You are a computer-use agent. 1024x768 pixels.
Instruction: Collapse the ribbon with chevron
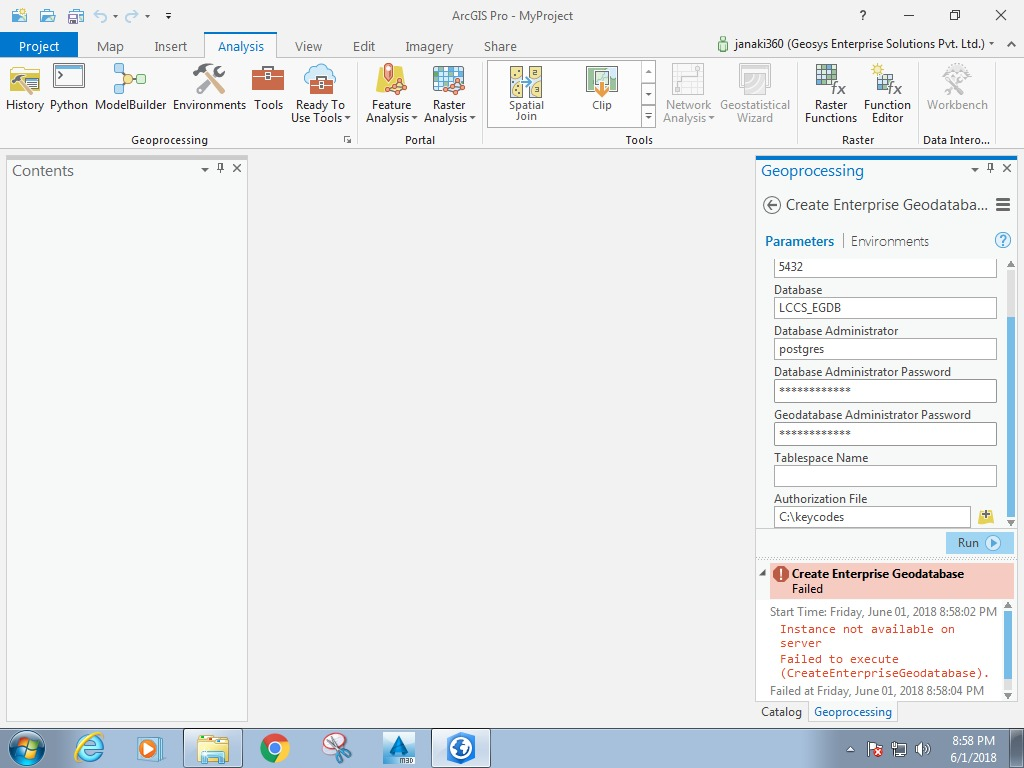(x=1011, y=44)
